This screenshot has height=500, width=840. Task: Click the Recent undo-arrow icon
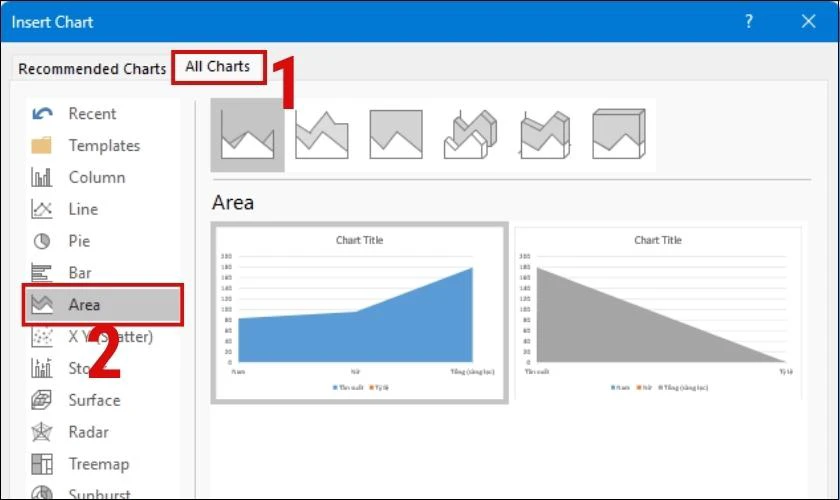pyautogui.click(x=42, y=114)
